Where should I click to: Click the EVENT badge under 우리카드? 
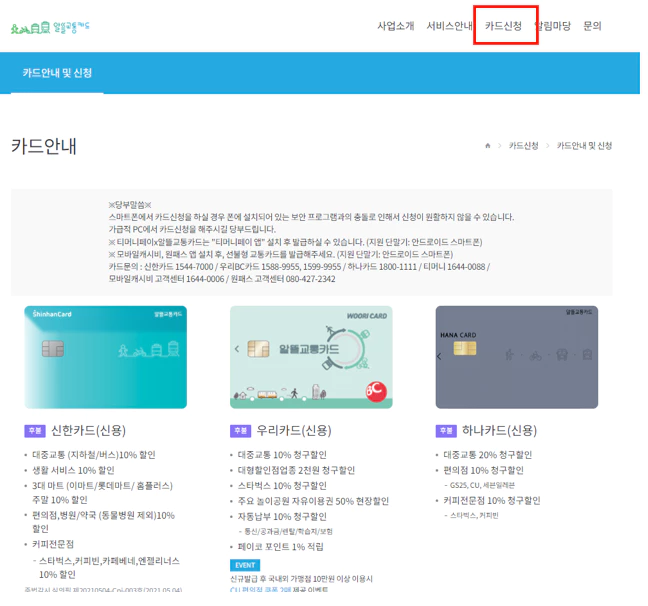click(245, 565)
